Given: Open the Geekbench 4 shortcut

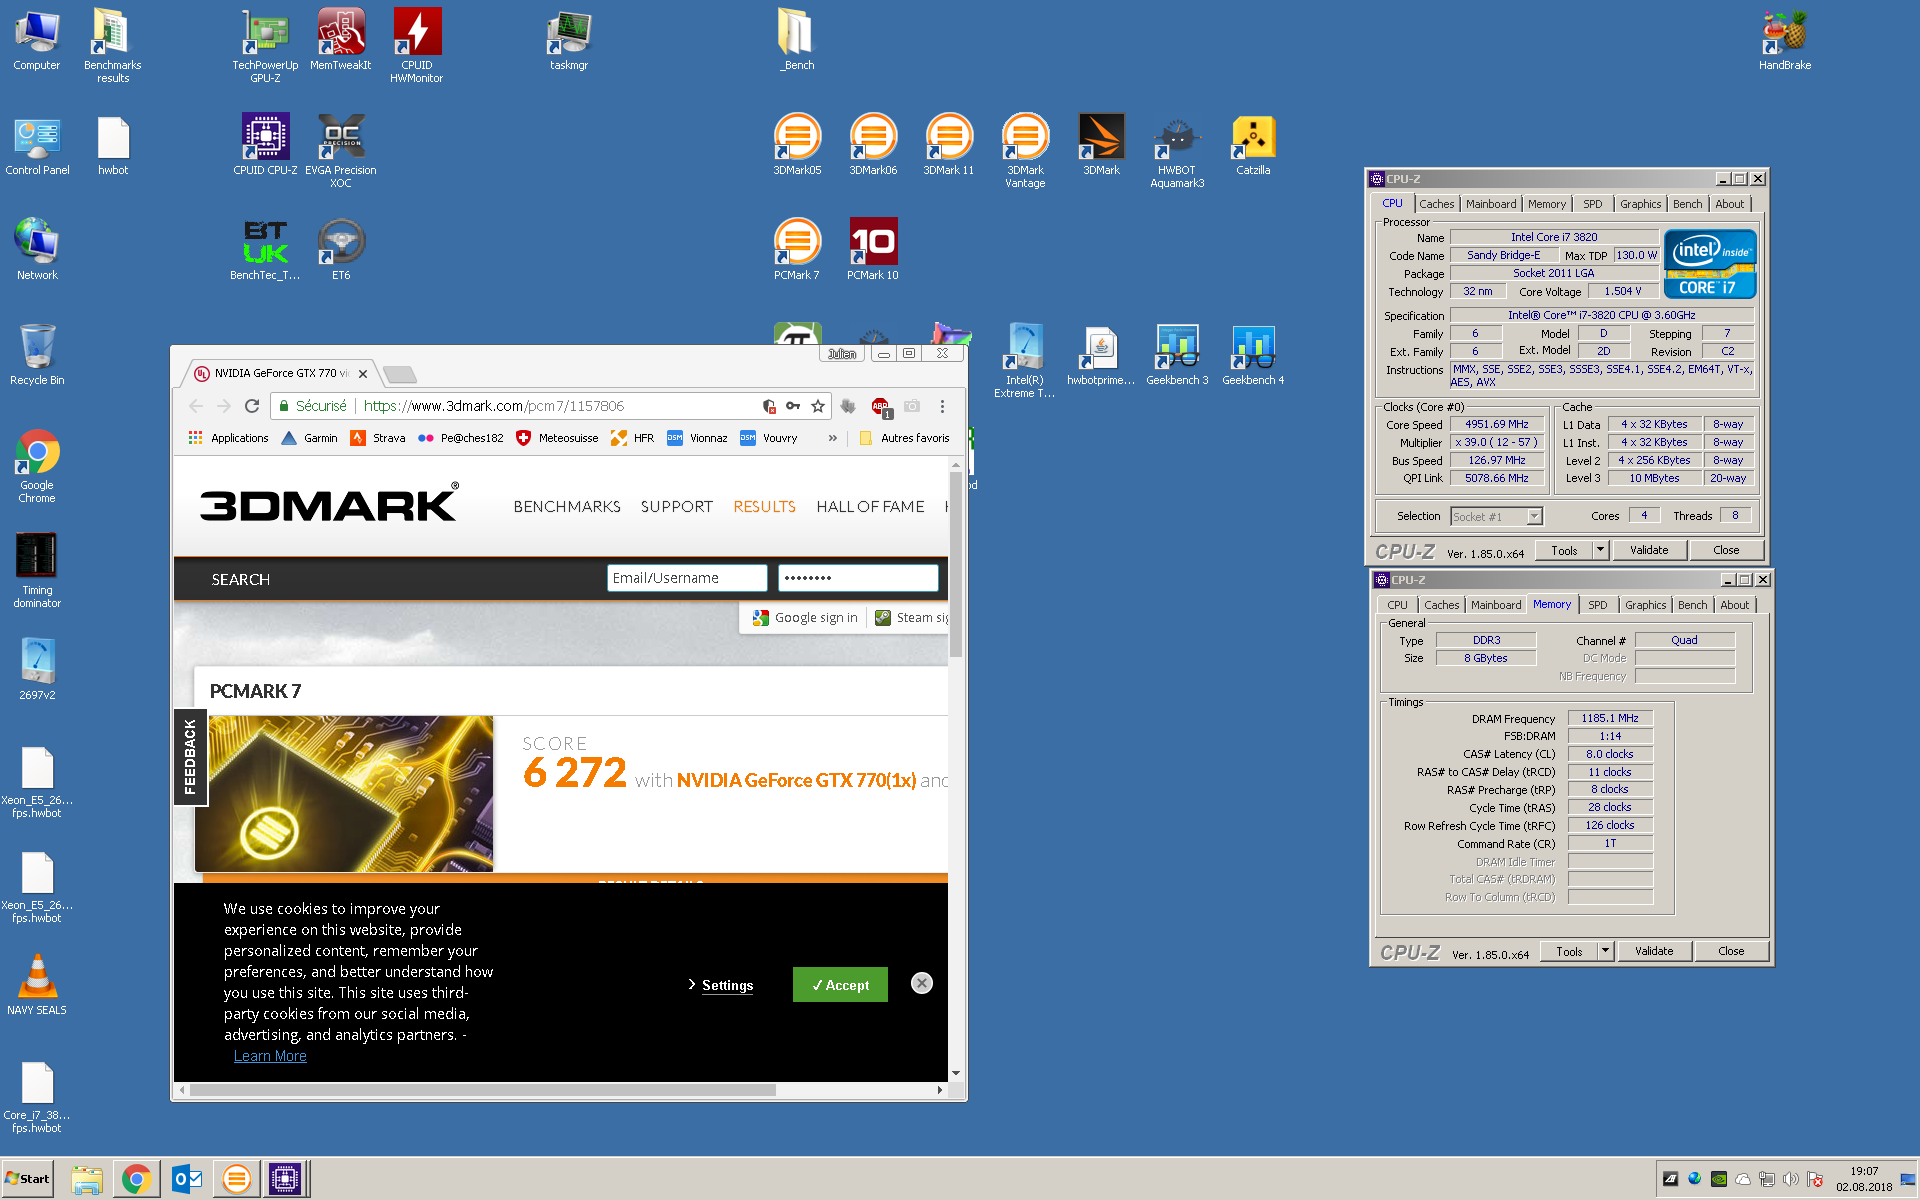Looking at the screenshot, I should pos(1253,354).
